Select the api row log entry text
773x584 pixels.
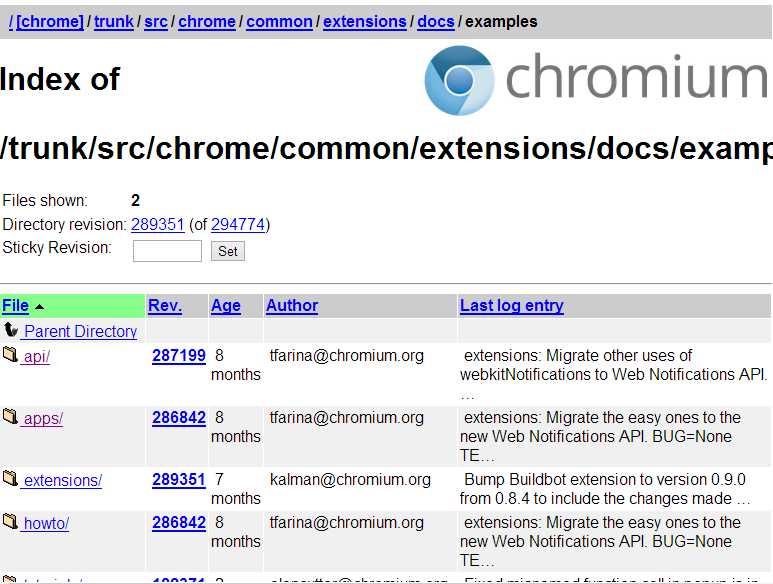613,374
